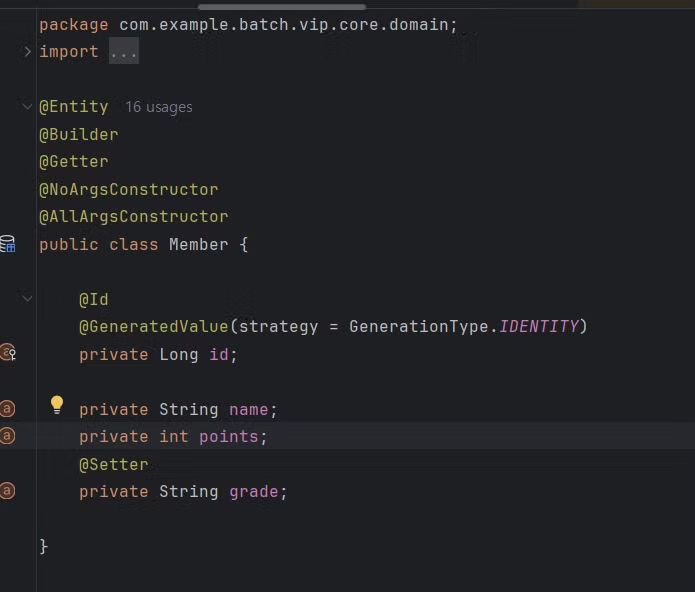Click the @Setter annotation
The image size is (695, 592).
click(x=113, y=464)
